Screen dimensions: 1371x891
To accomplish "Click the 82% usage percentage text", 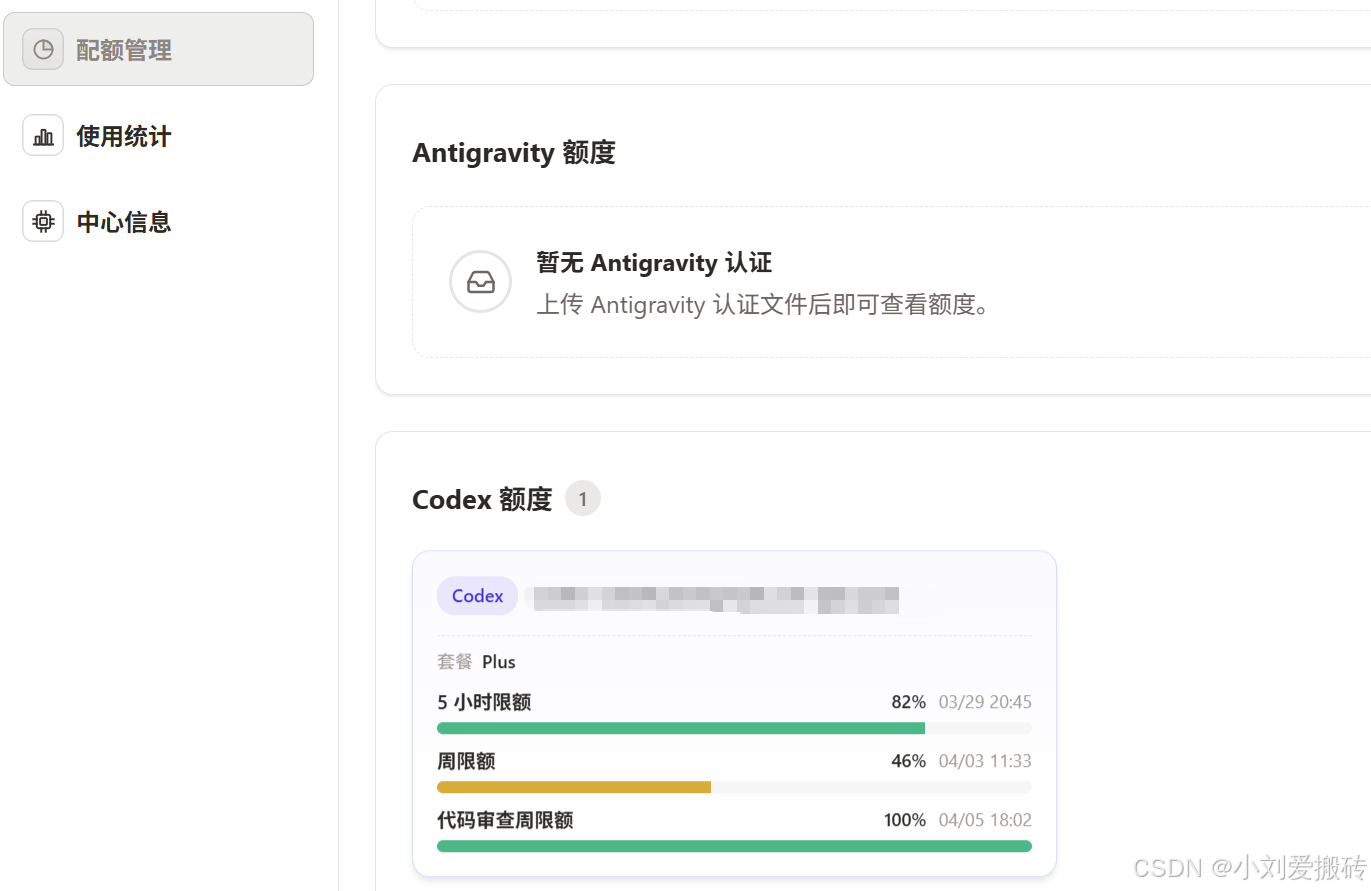I will point(907,701).
